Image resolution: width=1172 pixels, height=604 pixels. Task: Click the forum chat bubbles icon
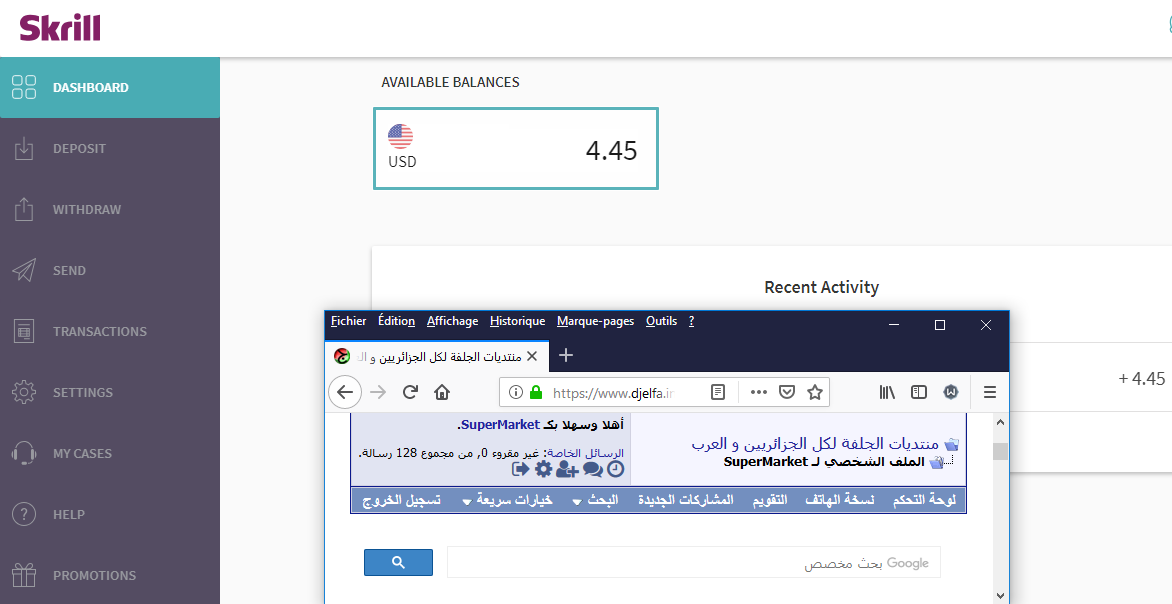click(x=593, y=469)
